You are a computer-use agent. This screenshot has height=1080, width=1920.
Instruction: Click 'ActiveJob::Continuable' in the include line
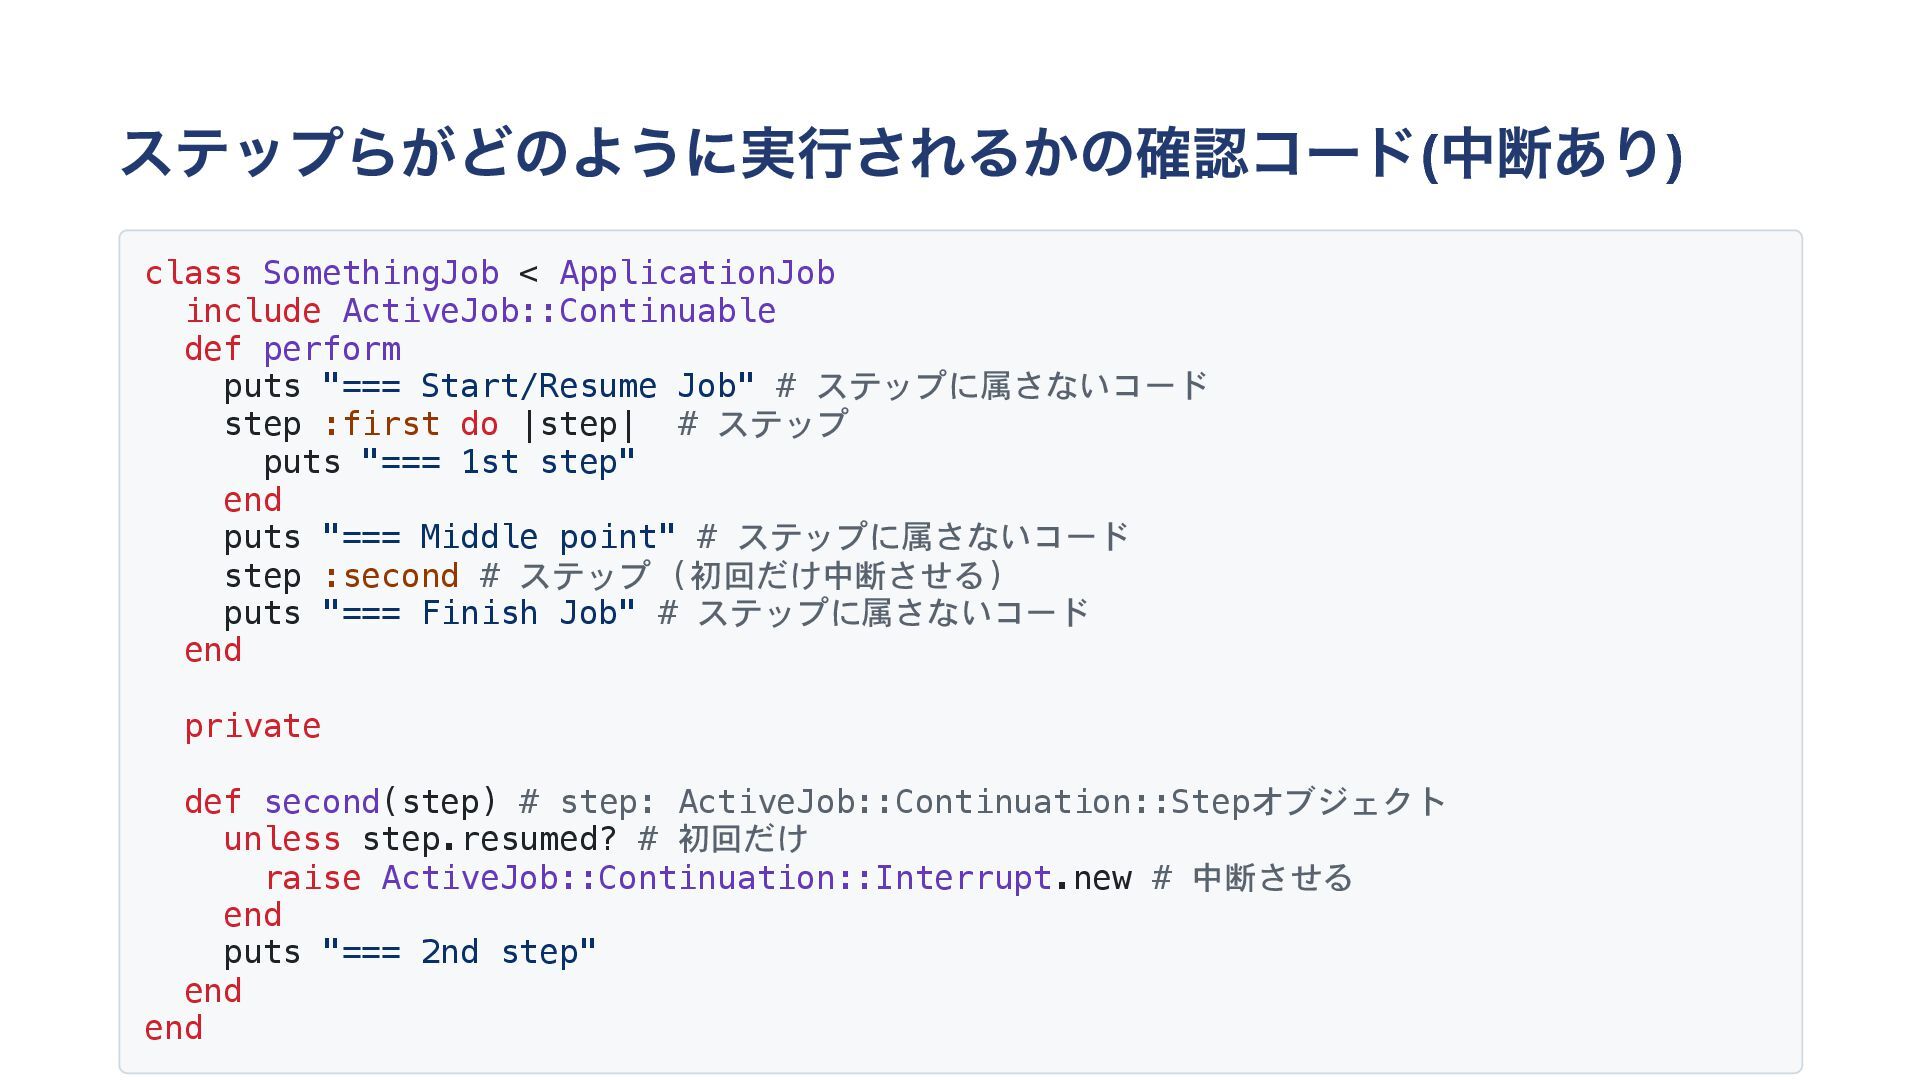558,311
